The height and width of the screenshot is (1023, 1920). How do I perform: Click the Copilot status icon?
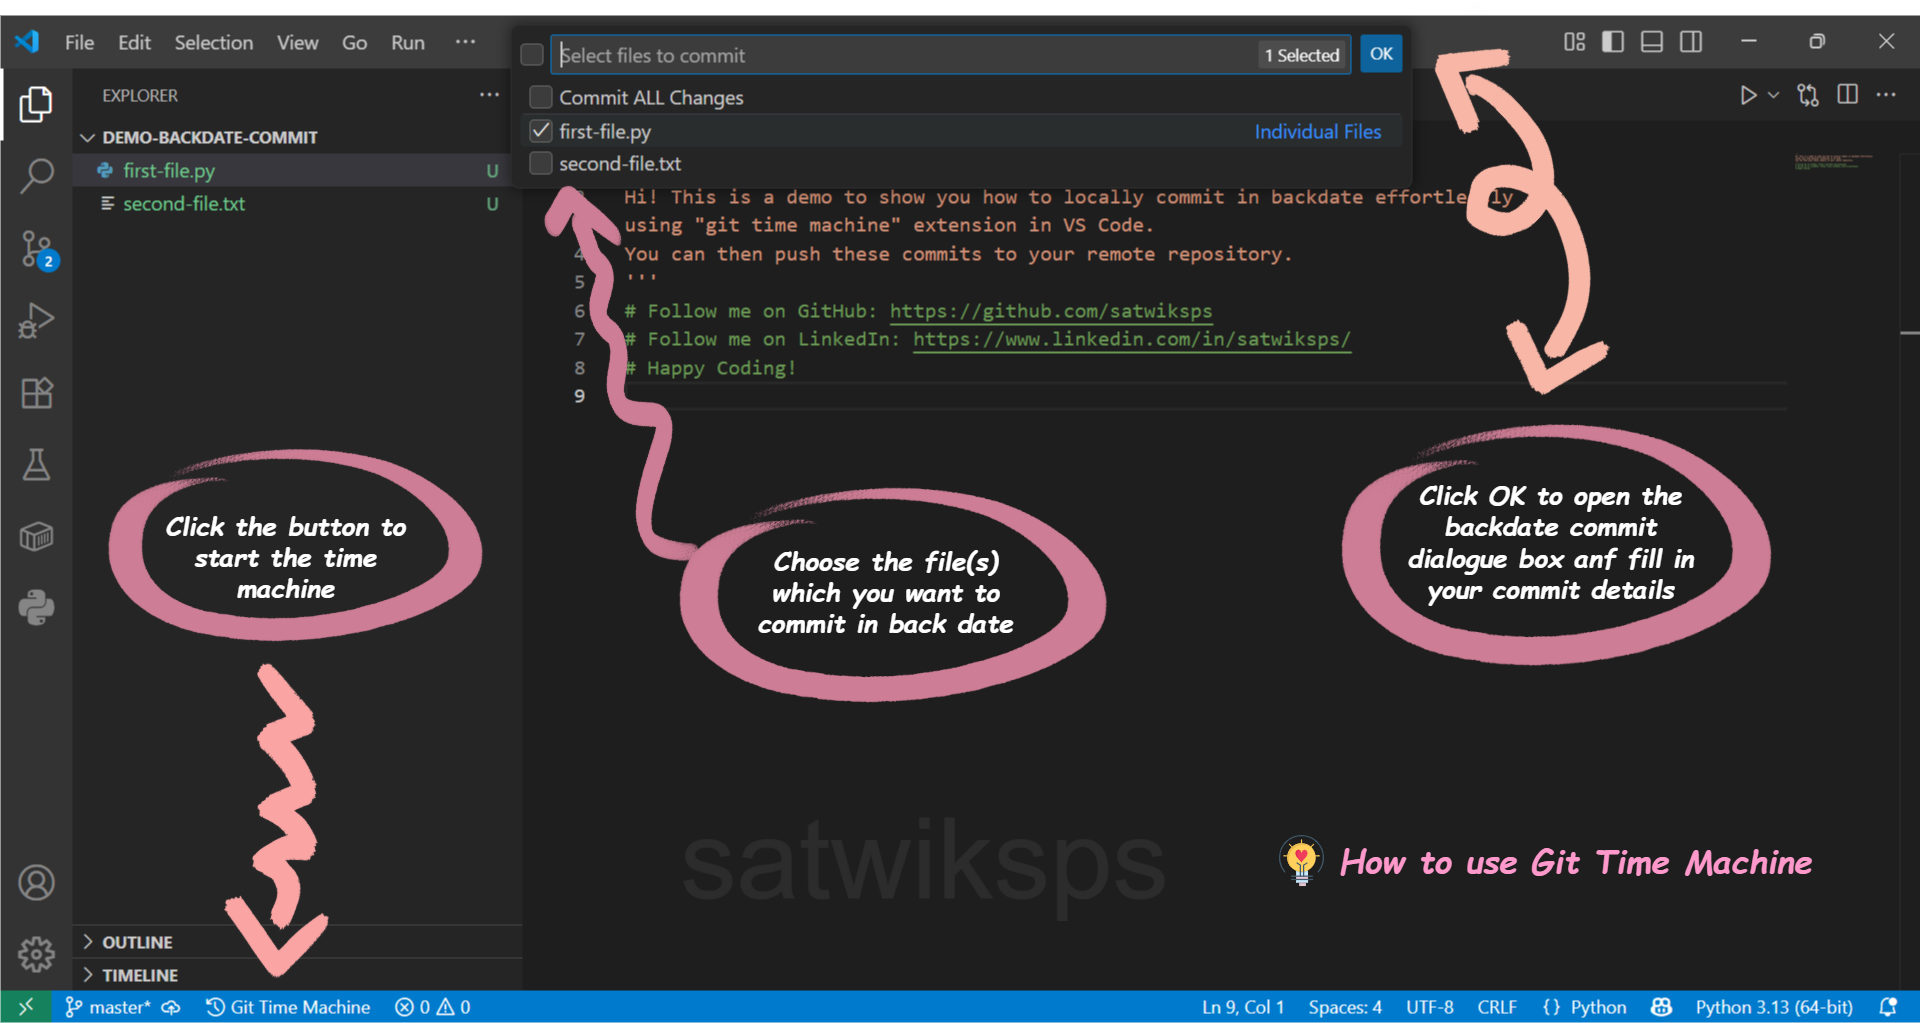click(1662, 1007)
